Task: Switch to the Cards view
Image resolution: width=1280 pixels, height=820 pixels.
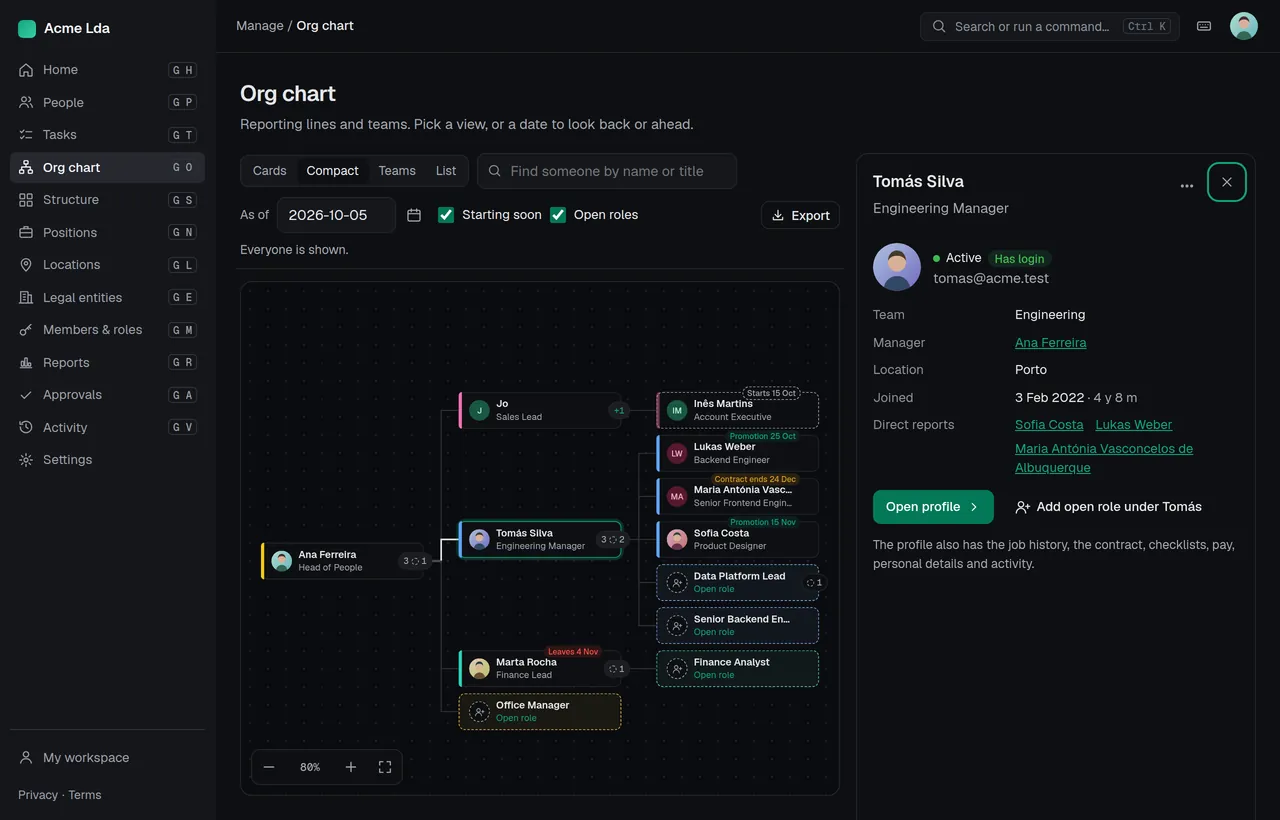Action: (270, 171)
